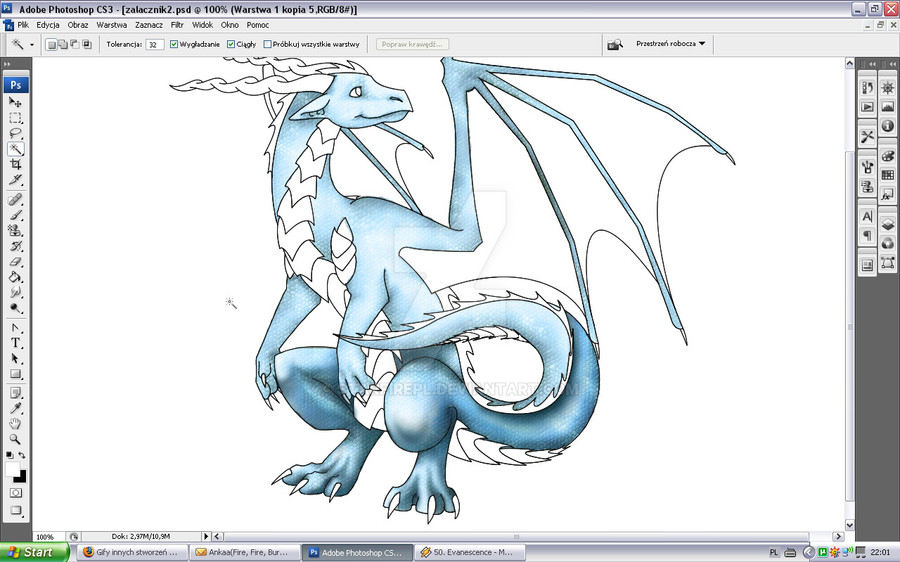Open the Przestrzeń robocza dropdown

click(670, 44)
